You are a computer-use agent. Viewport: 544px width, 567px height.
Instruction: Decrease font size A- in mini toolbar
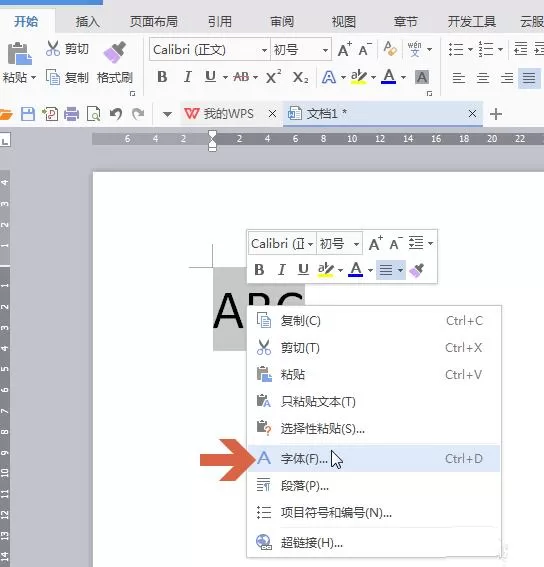pyautogui.click(x=396, y=243)
